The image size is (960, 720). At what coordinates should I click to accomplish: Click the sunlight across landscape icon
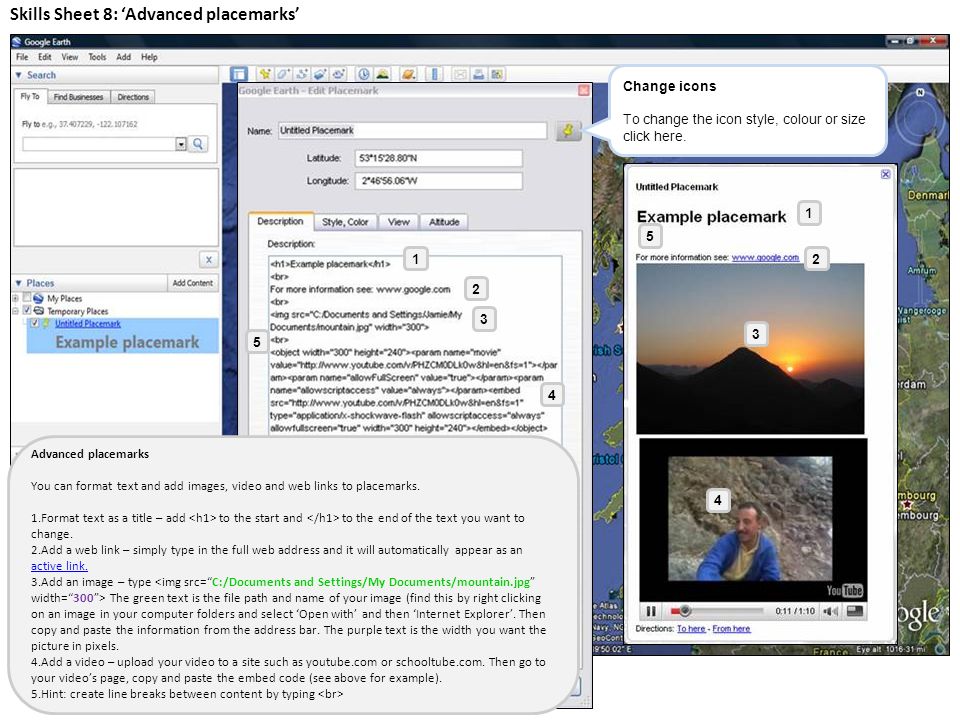(383, 74)
